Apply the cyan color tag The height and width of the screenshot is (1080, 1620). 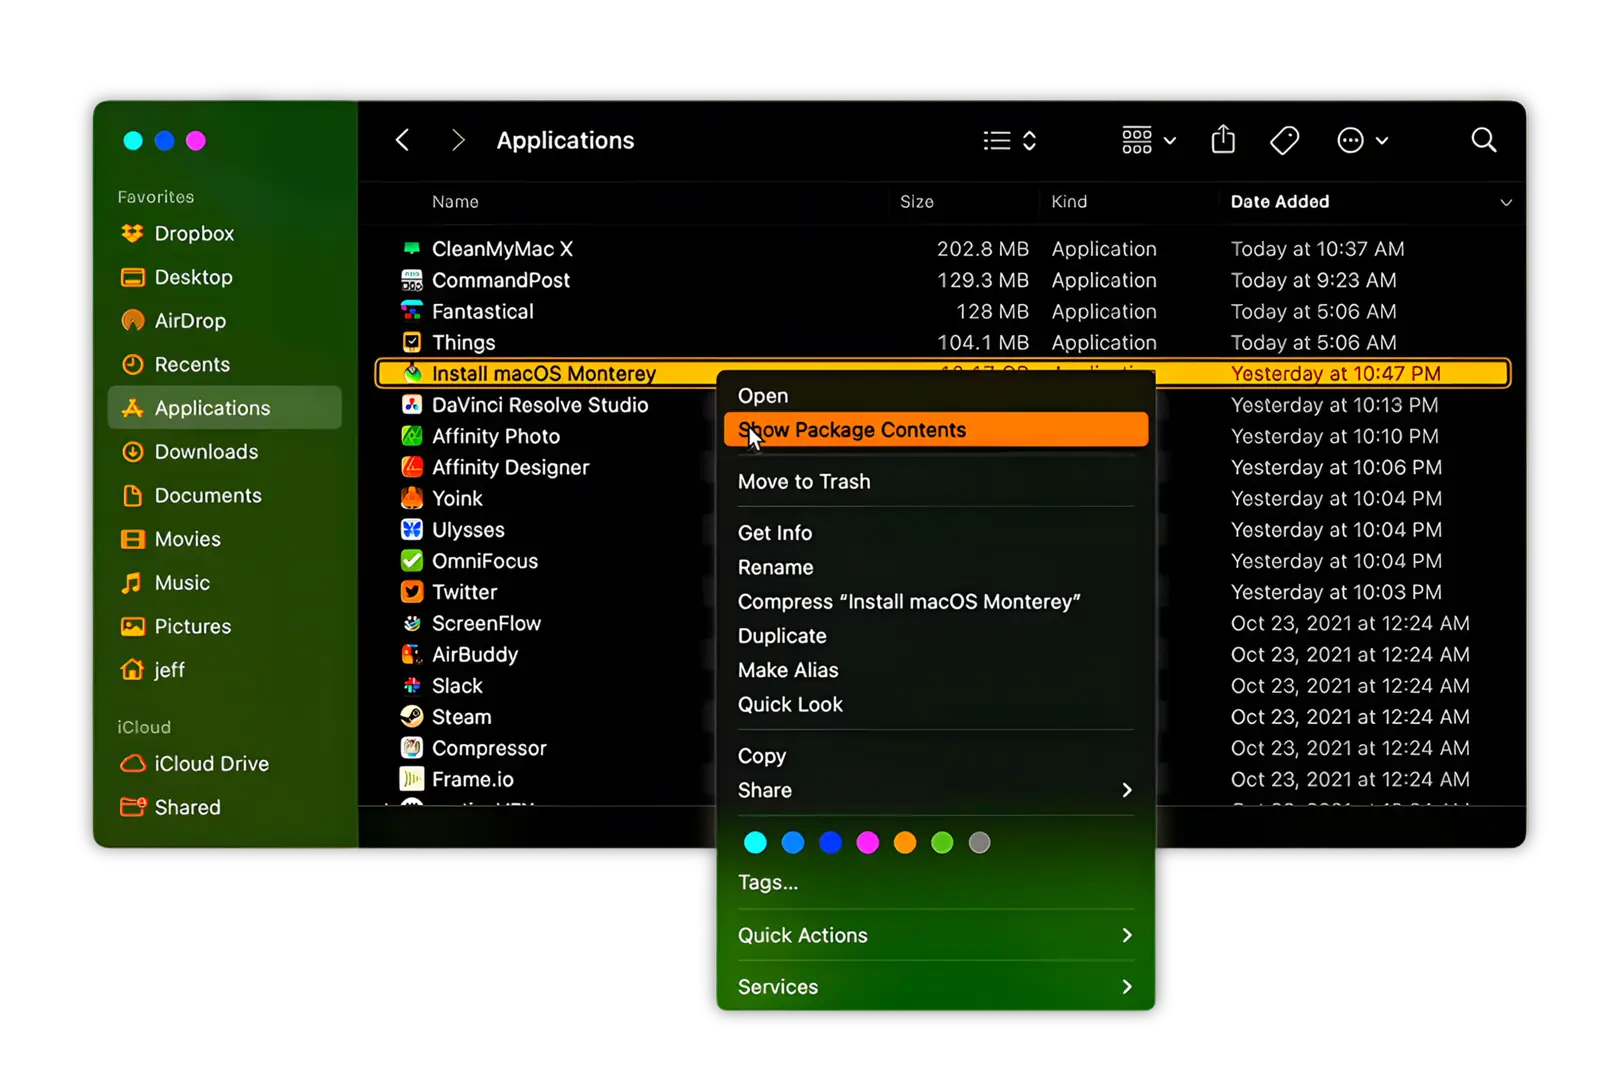click(755, 843)
